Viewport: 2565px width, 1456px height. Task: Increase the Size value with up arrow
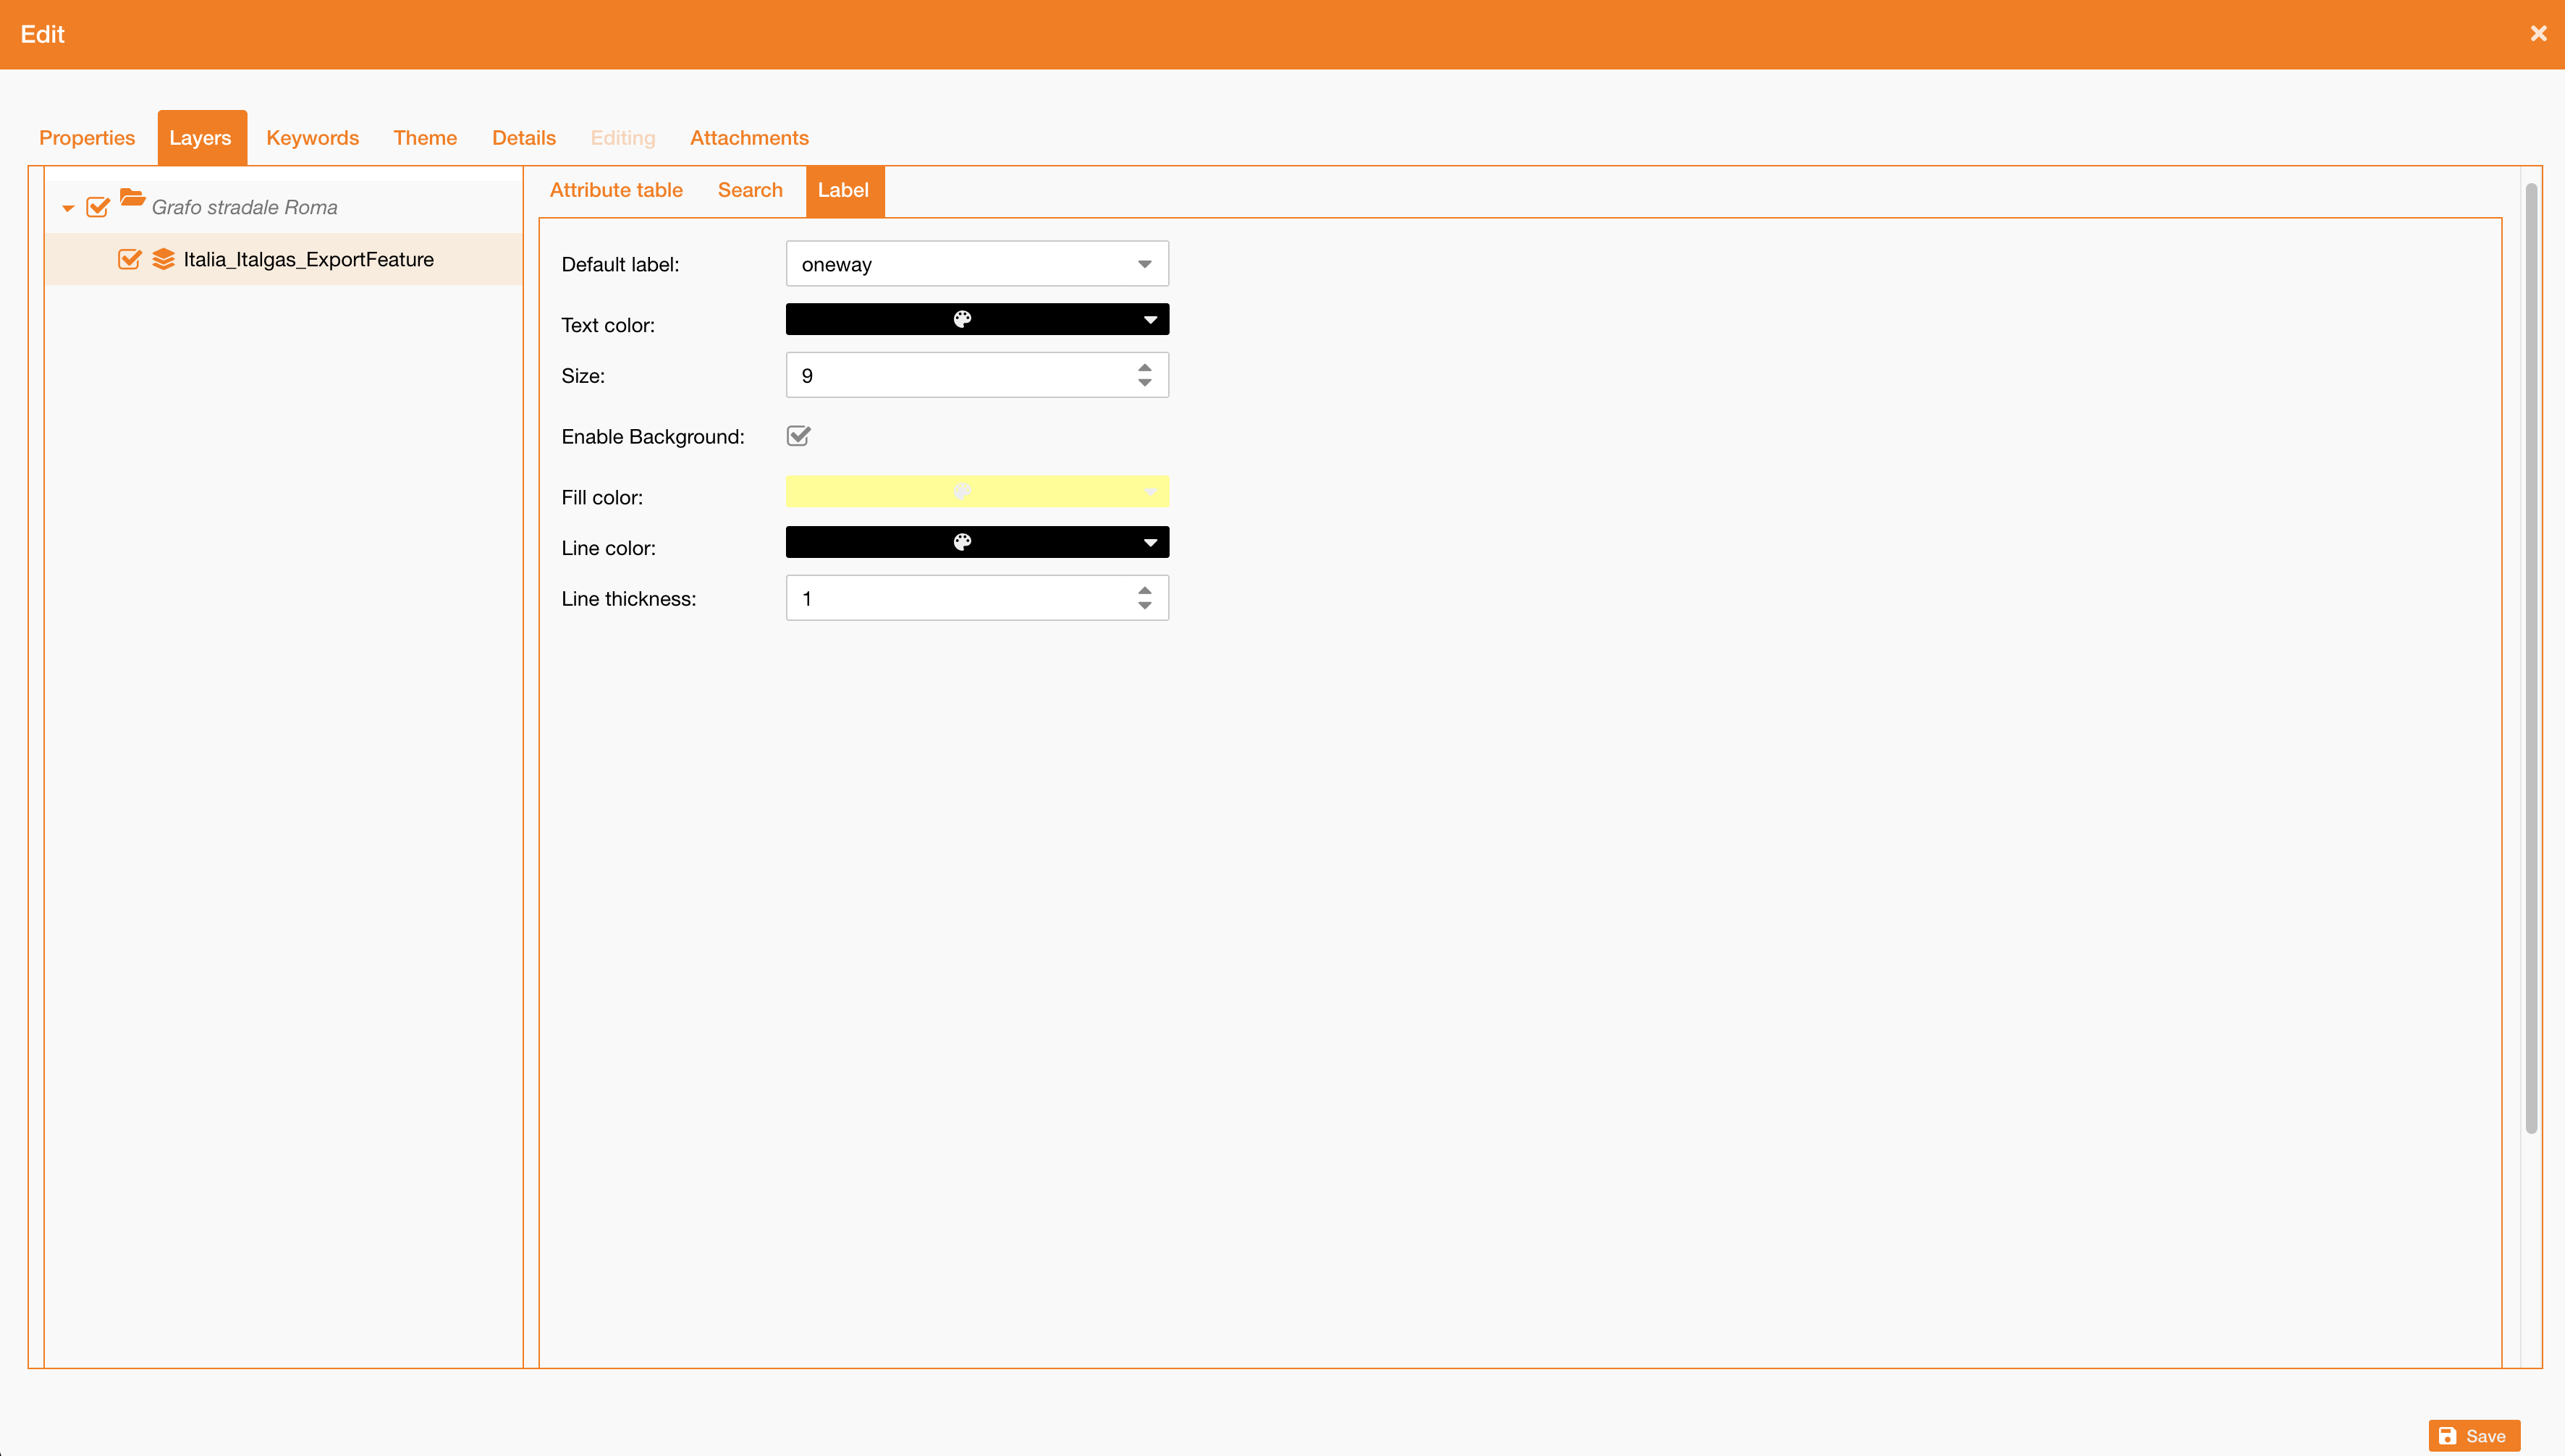click(1145, 368)
